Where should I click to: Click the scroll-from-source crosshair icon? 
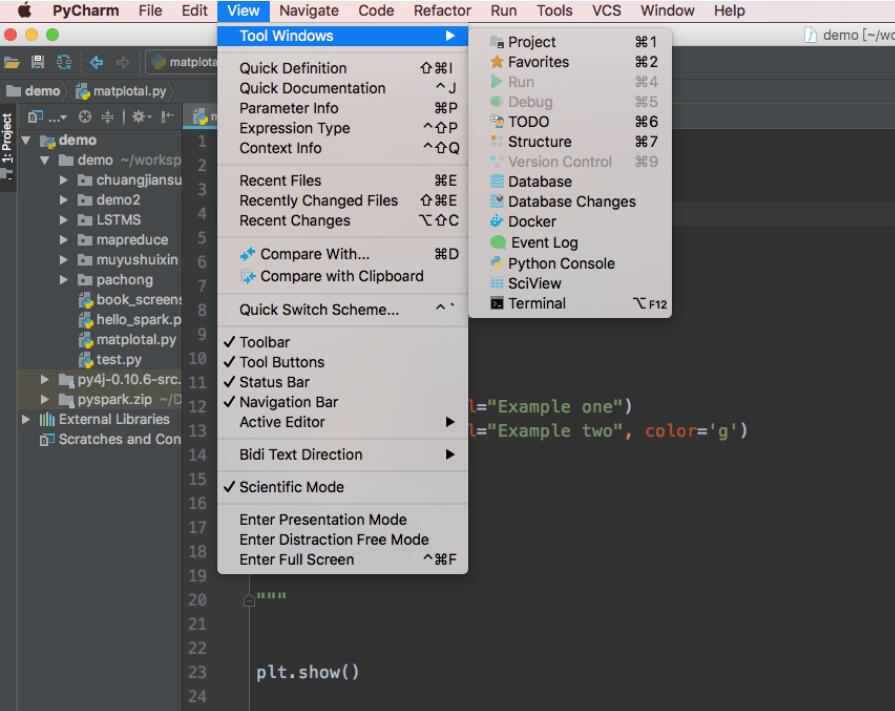tap(84, 116)
